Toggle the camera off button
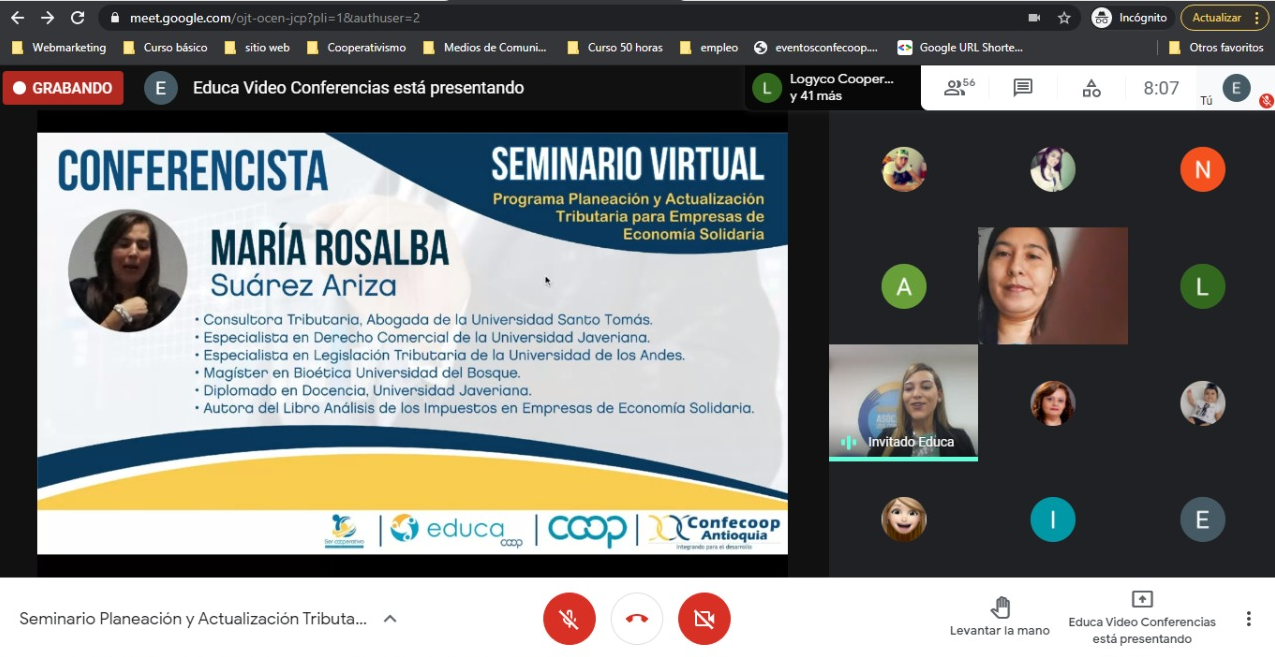Viewport: 1275px width, 657px height. pos(704,619)
